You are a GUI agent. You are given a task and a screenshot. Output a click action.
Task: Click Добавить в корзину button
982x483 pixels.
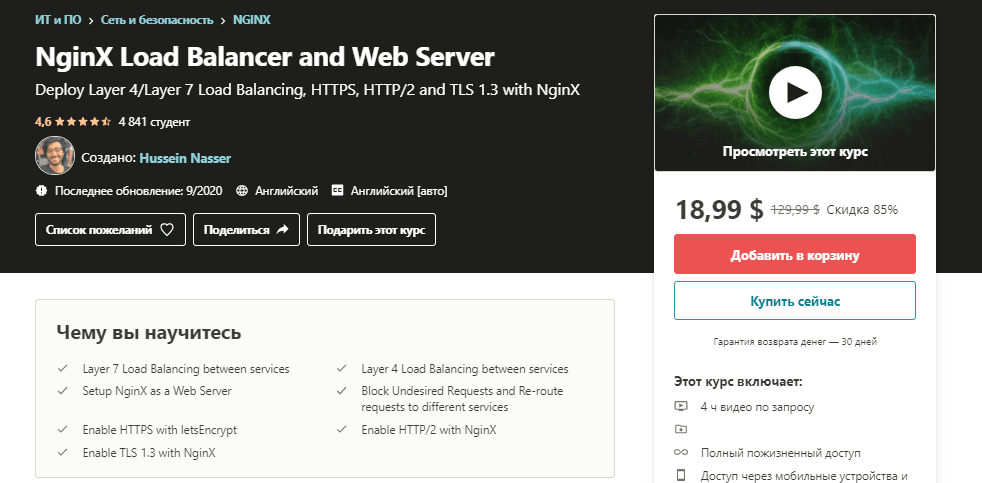tap(795, 254)
